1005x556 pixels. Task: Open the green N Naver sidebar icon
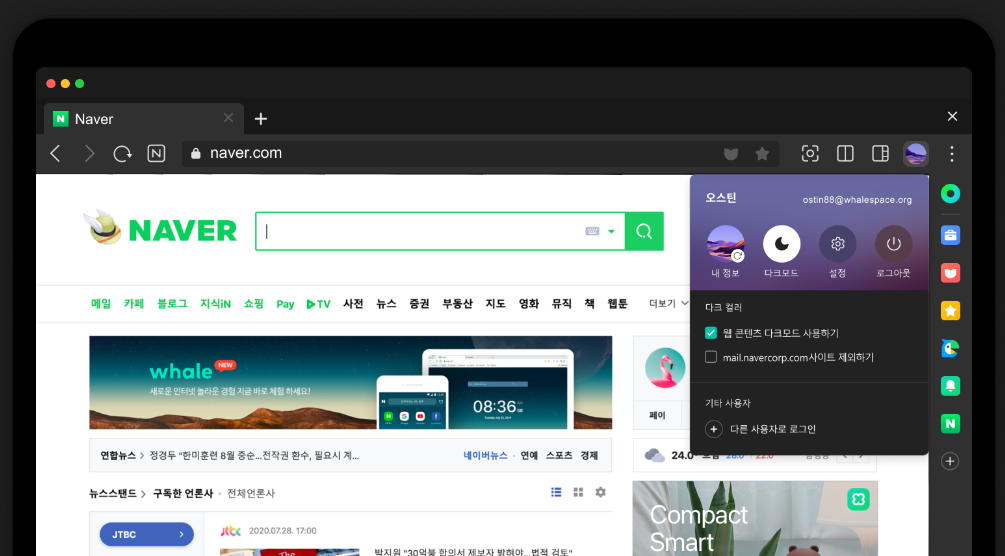click(x=951, y=423)
